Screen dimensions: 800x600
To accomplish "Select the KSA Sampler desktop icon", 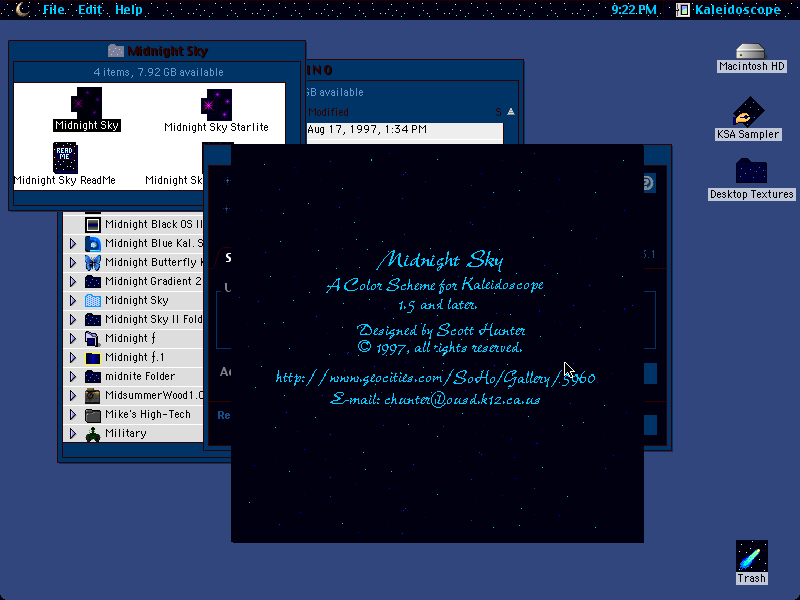I will click(x=748, y=112).
